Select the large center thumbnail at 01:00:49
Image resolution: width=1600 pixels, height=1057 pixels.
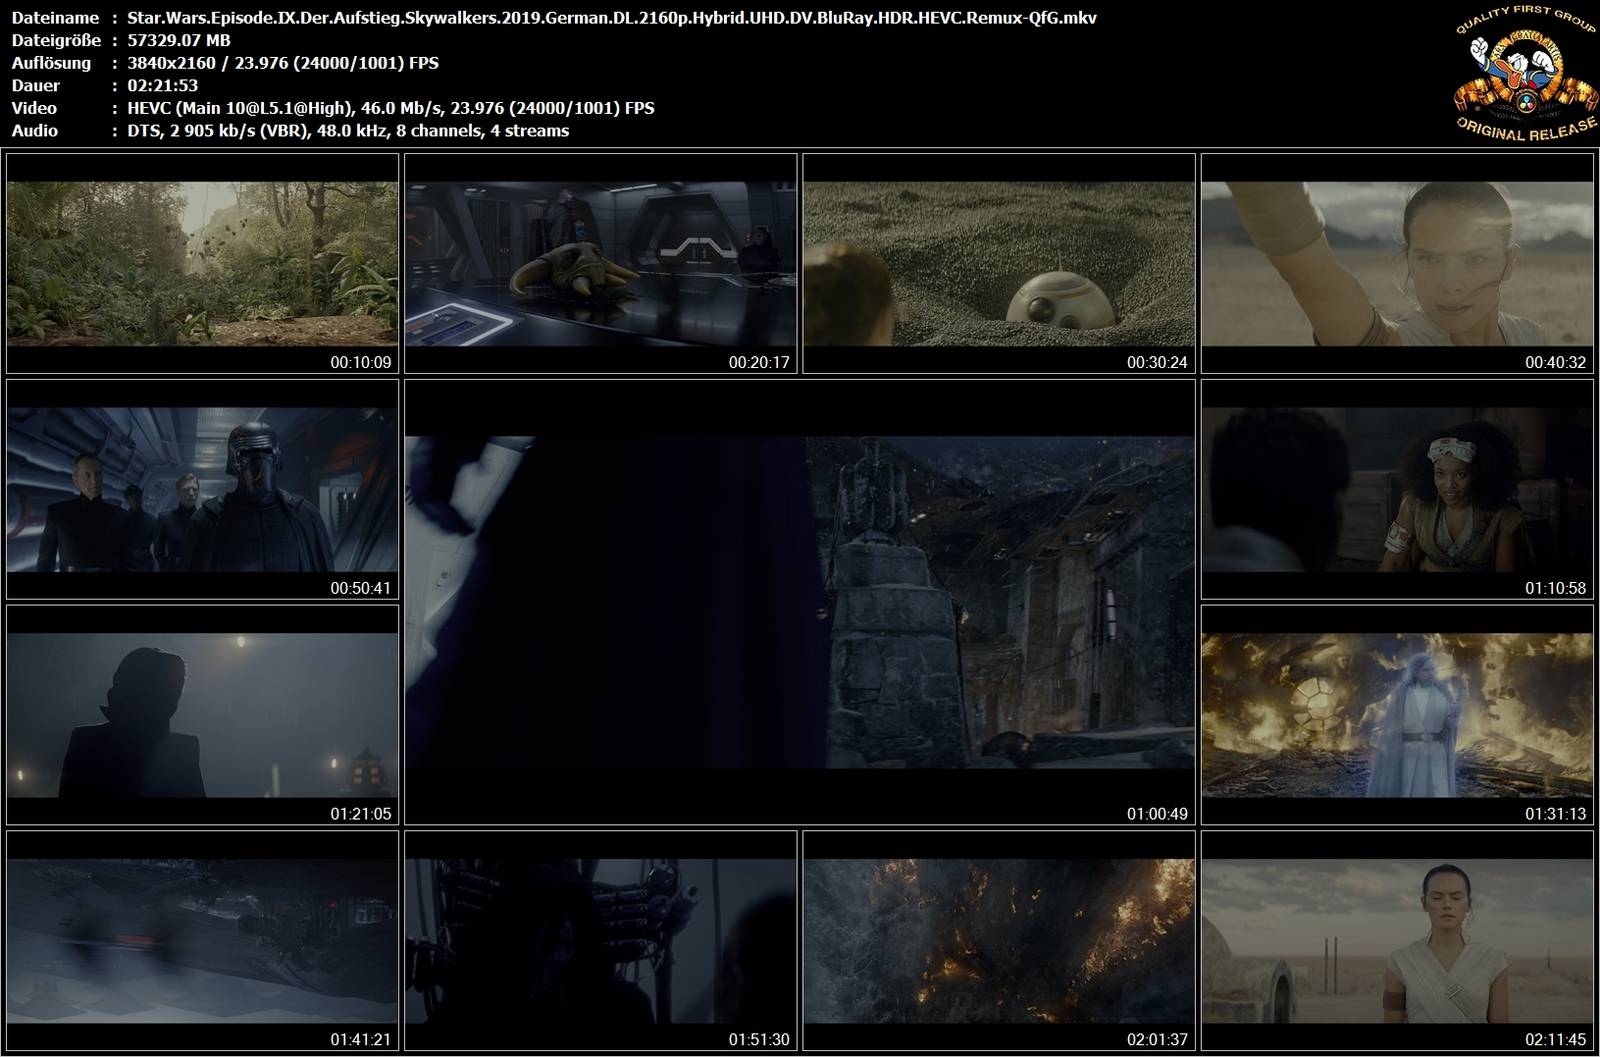pos(800,602)
